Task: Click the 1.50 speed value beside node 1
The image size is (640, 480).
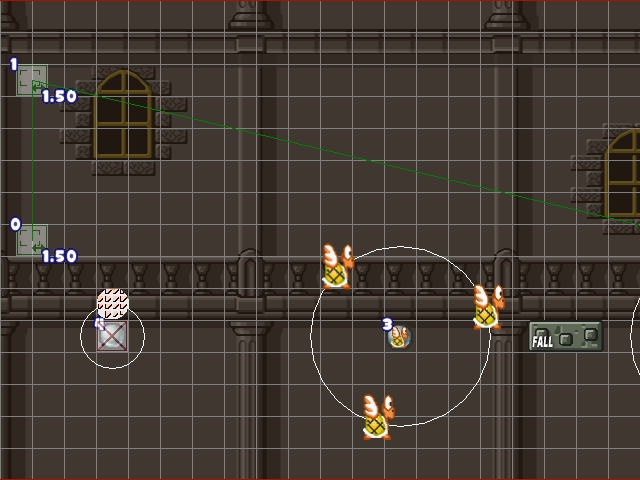Action: [x=59, y=96]
